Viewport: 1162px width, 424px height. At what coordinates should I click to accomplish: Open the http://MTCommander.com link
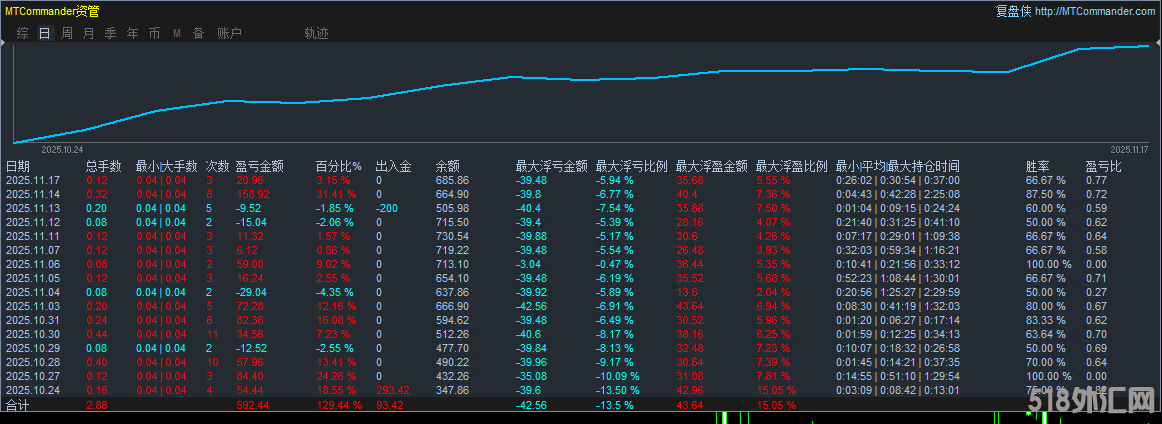coord(1094,11)
